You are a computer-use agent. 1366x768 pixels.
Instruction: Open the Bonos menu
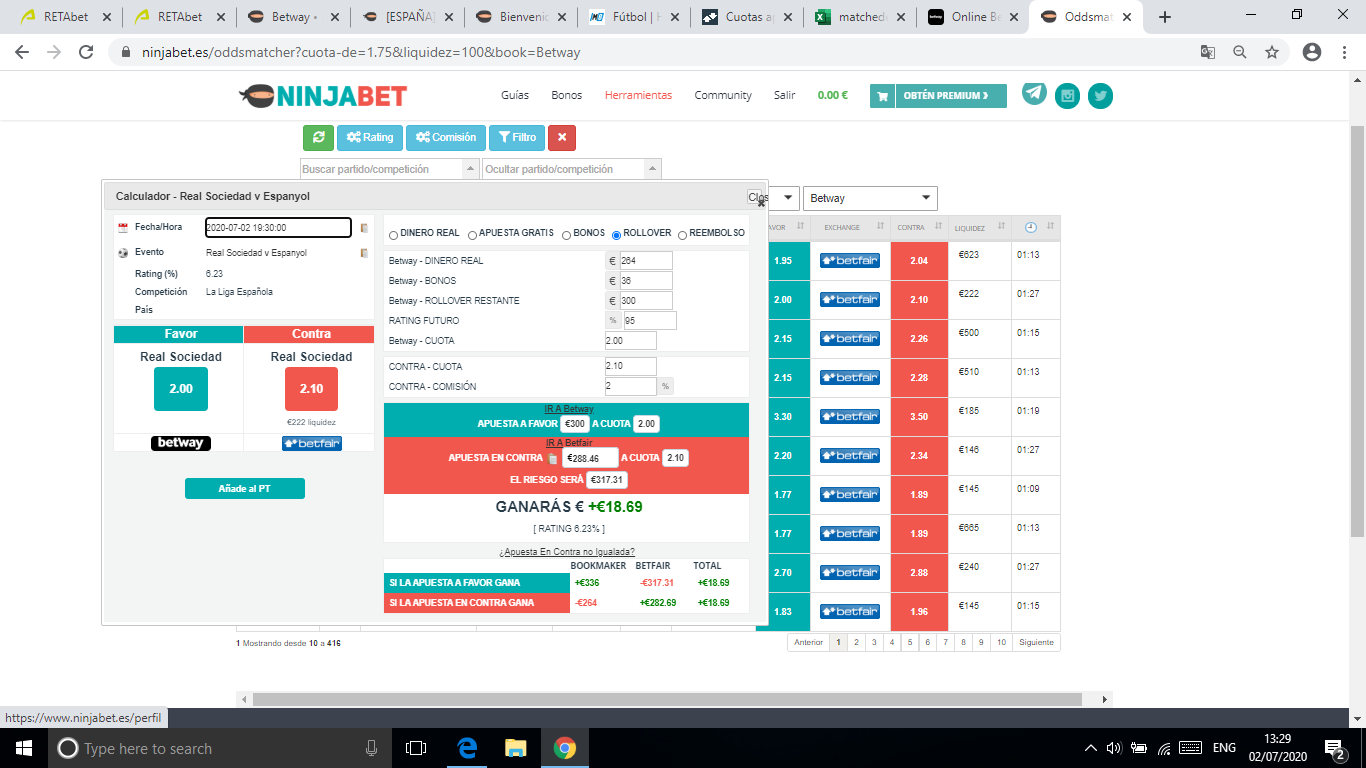(x=566, y=95)
